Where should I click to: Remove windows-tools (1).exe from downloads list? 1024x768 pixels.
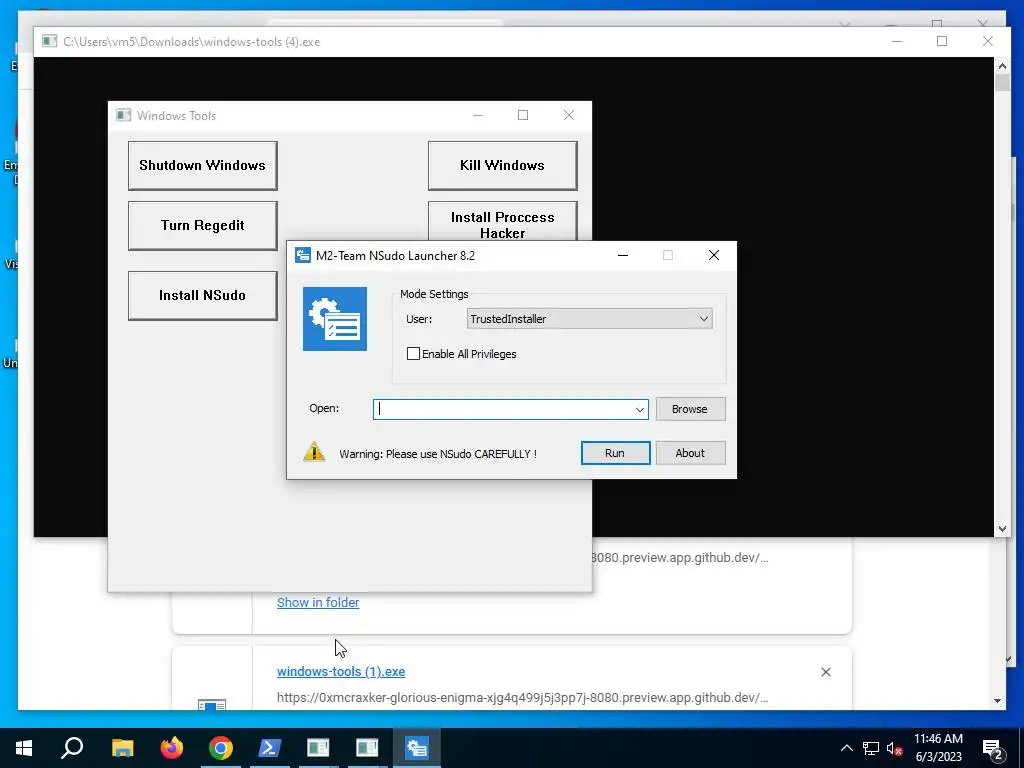coord(826,672)
